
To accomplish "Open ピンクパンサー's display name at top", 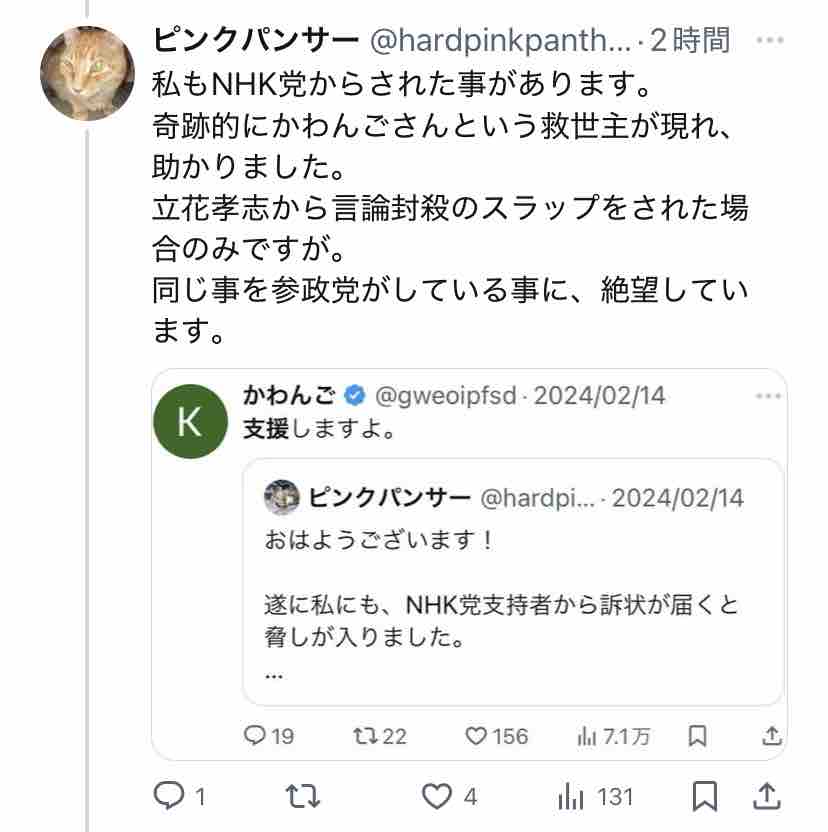I will [256, 41].
